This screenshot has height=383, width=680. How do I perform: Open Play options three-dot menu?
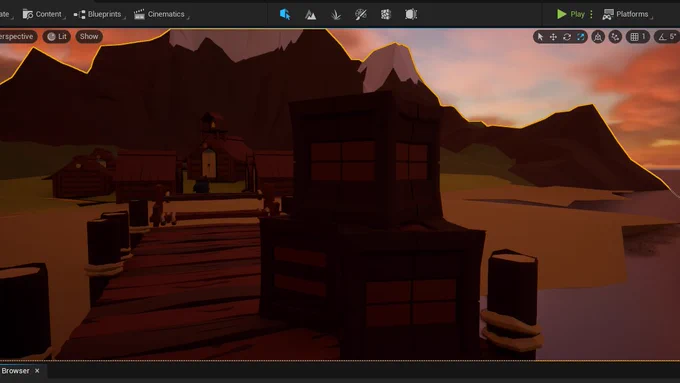pyautogui.click(x=591, y=14)
